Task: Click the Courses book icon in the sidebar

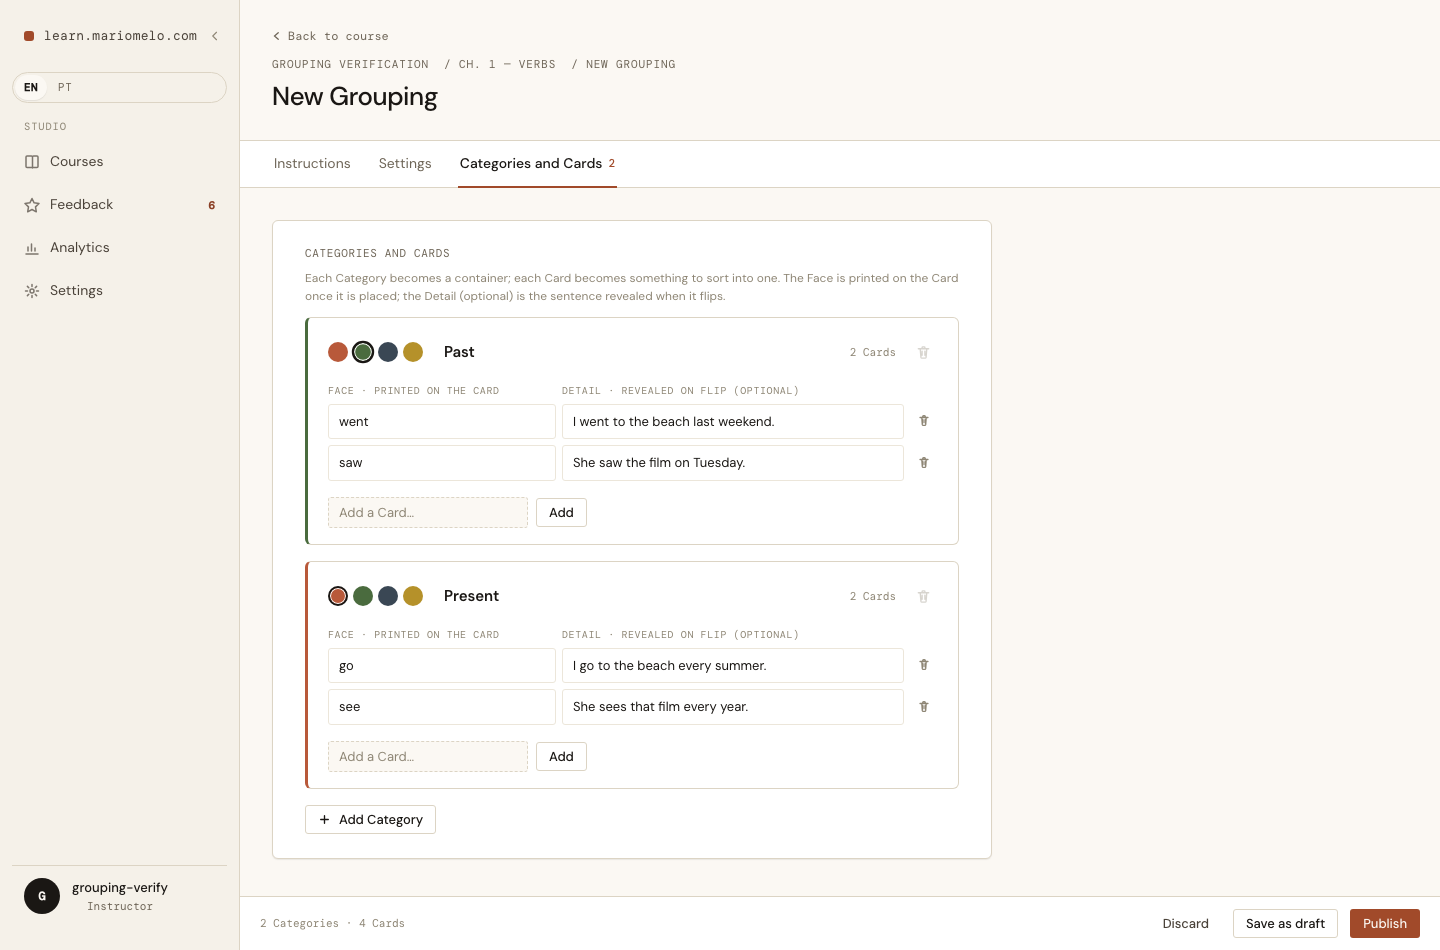Action: point(32,162)
